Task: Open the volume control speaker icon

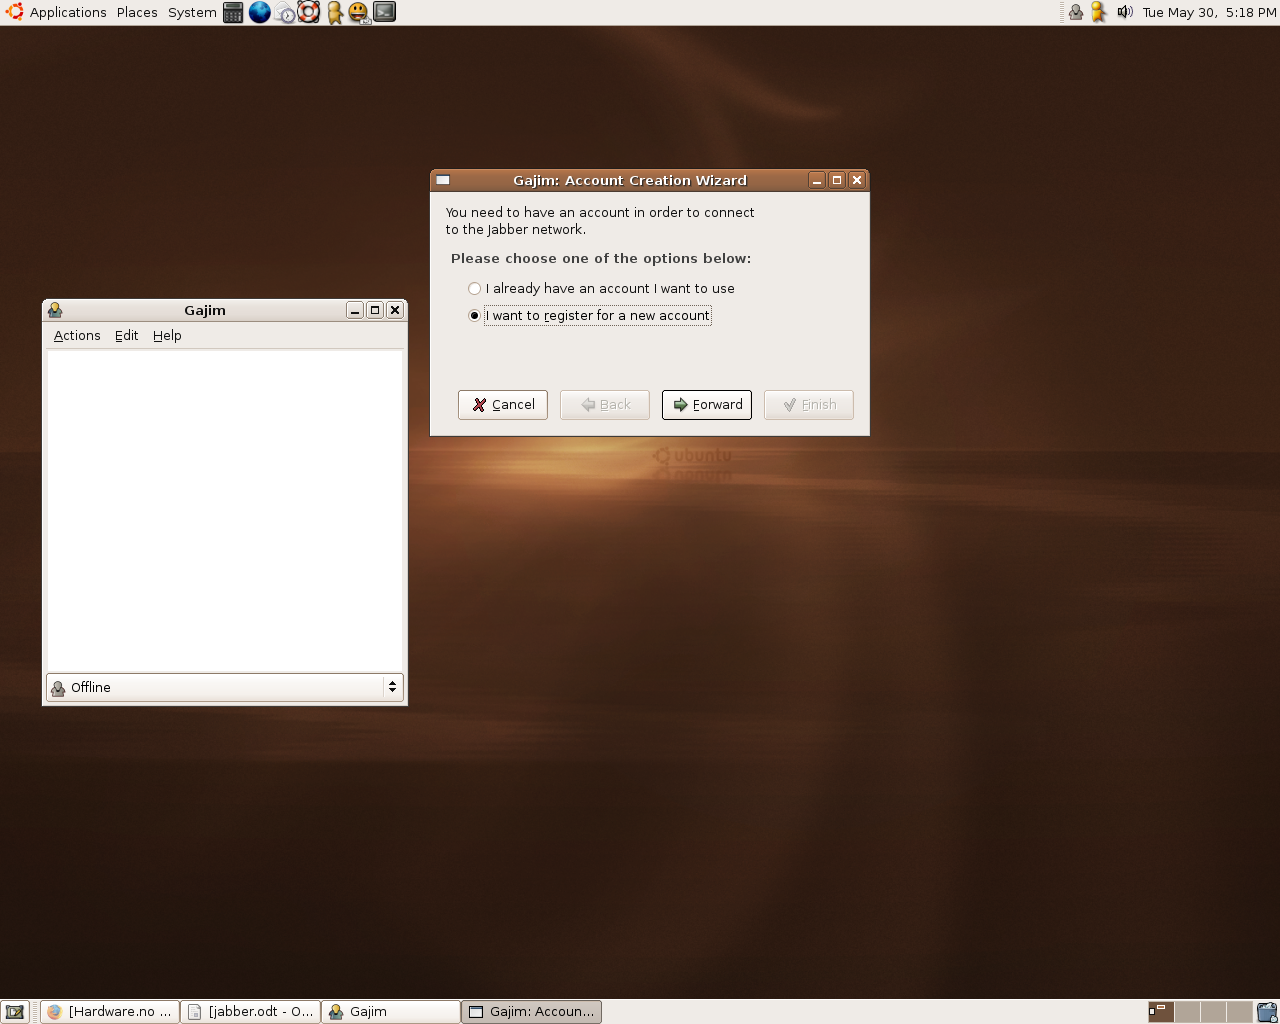Action: point(1125,12)
